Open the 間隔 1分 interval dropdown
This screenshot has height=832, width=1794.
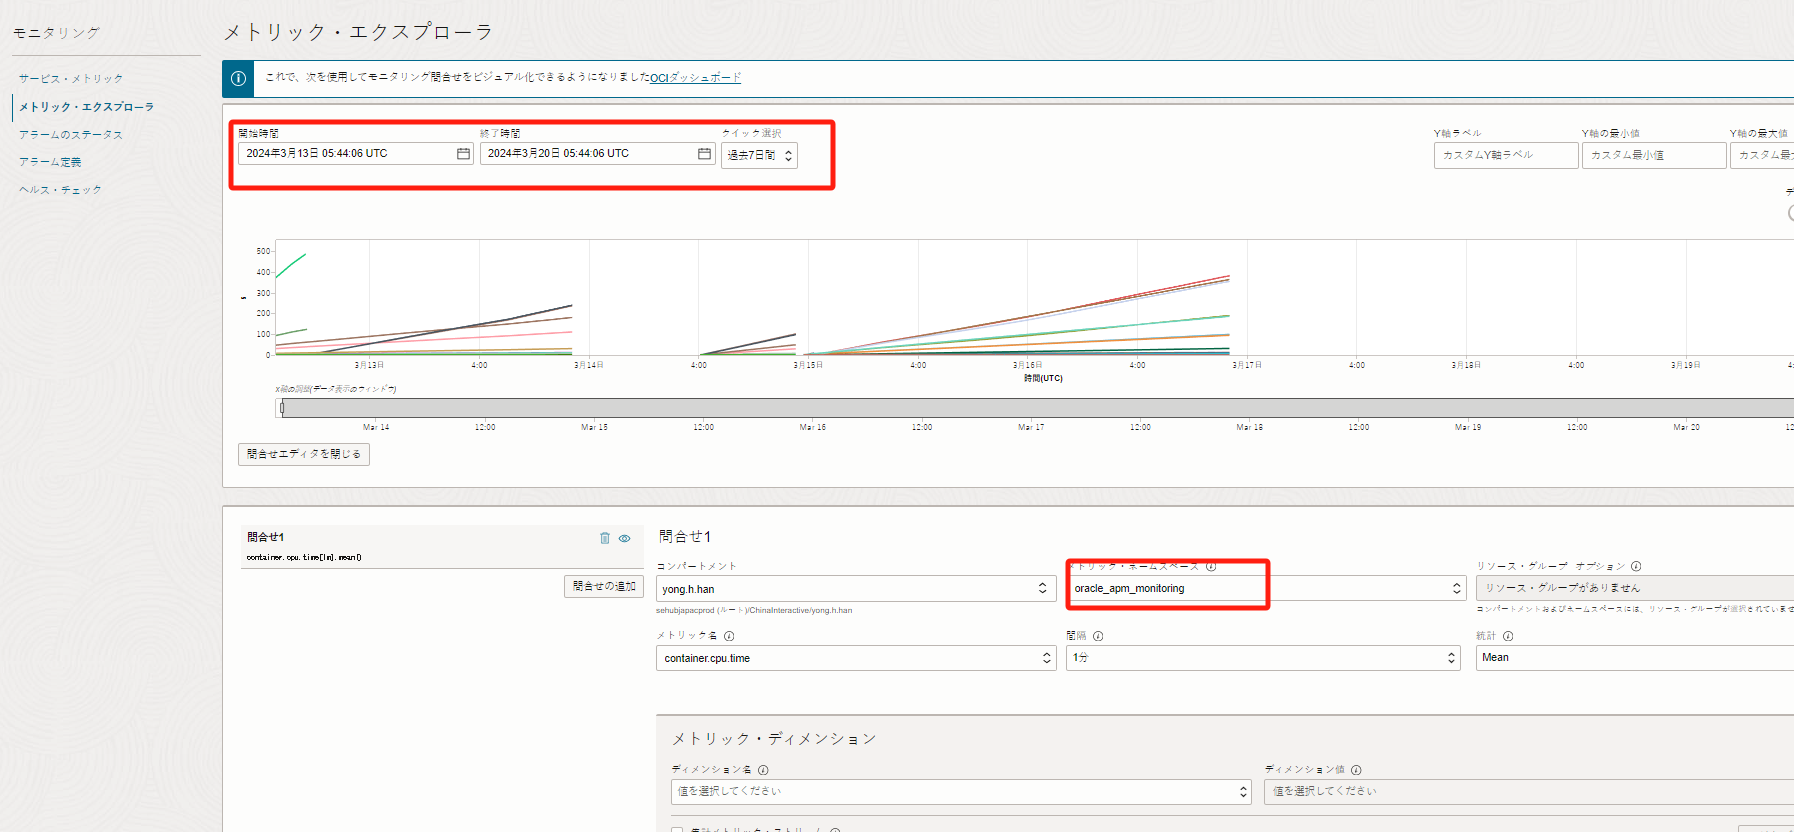[x=1263, y=658]
